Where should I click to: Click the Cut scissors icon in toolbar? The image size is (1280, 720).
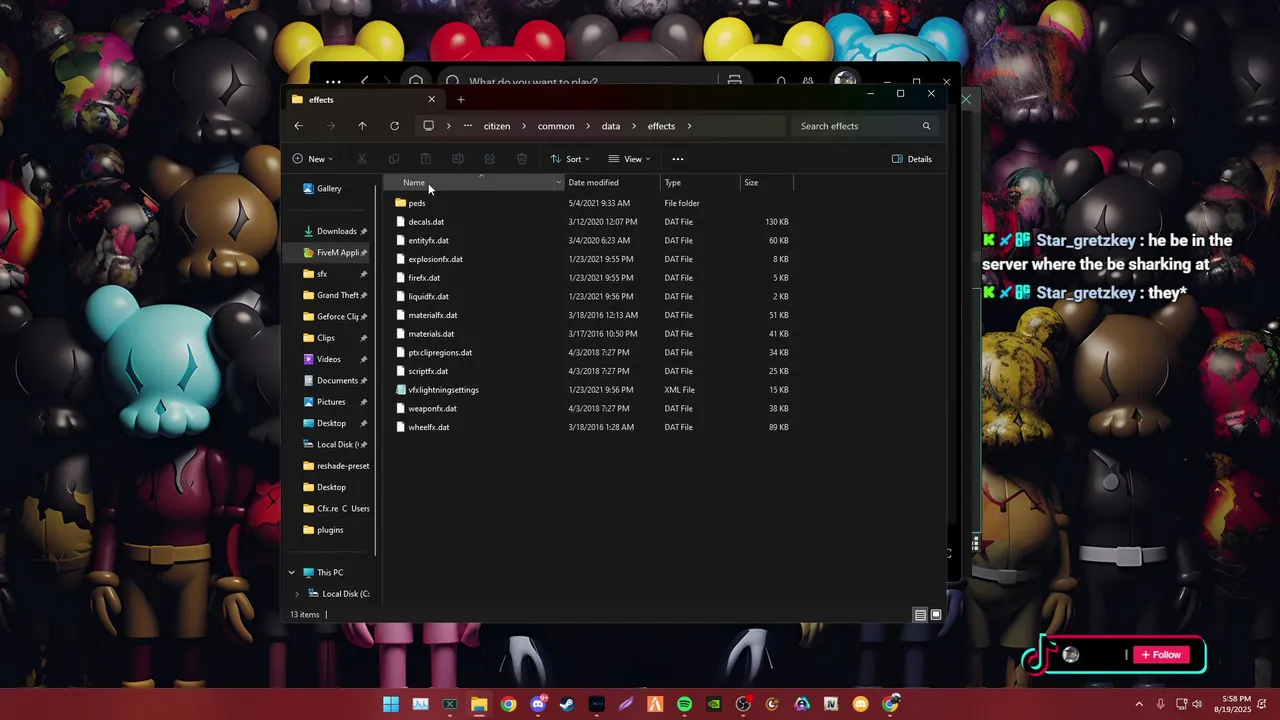pos(362,159)
